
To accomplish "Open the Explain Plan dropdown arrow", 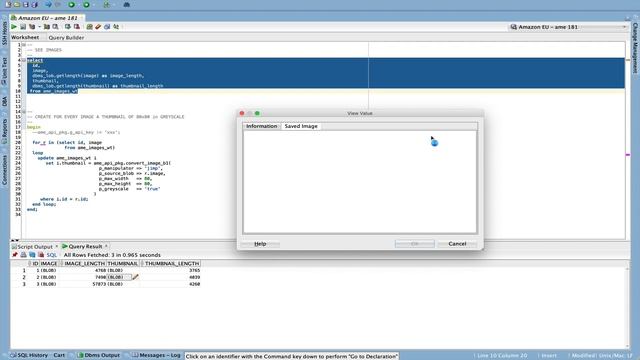I will (x=40, y=27).
